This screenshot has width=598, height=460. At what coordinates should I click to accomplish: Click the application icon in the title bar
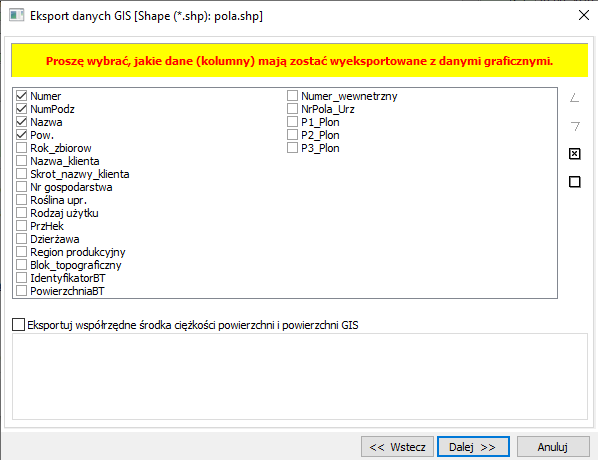tap(16, 16)
